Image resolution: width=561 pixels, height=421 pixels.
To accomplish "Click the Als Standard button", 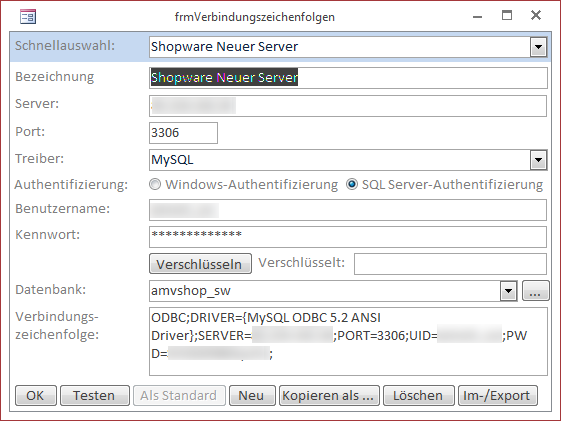I will [x=179, y=396].
